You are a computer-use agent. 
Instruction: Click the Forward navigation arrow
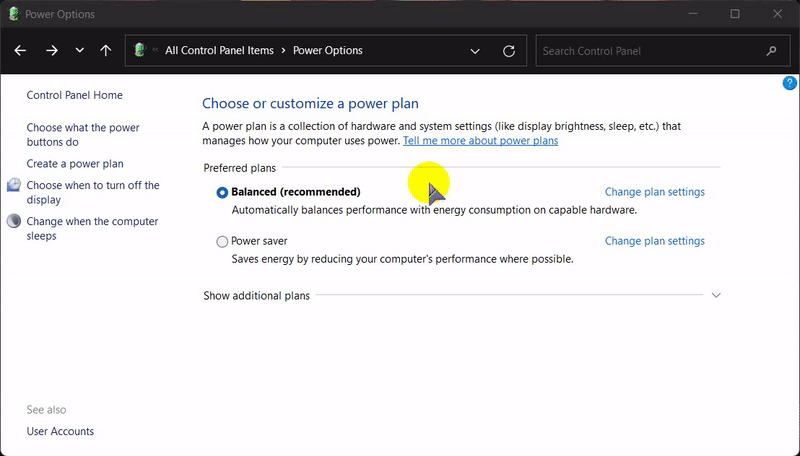tap(52, 51)
